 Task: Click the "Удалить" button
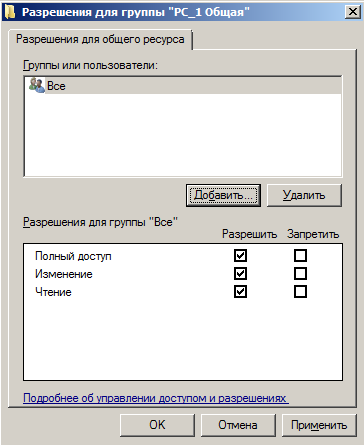[304, 195]
